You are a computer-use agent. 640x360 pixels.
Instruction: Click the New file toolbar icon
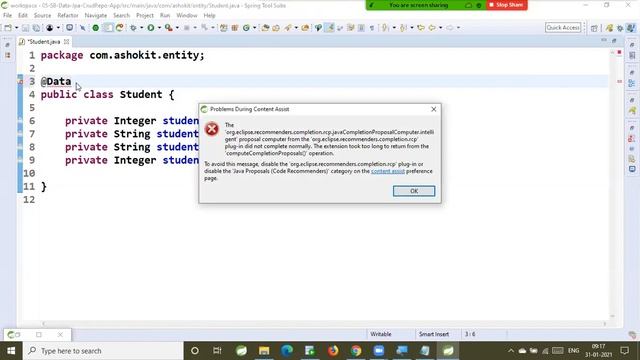pyautogui.click(x=8, y=28)
